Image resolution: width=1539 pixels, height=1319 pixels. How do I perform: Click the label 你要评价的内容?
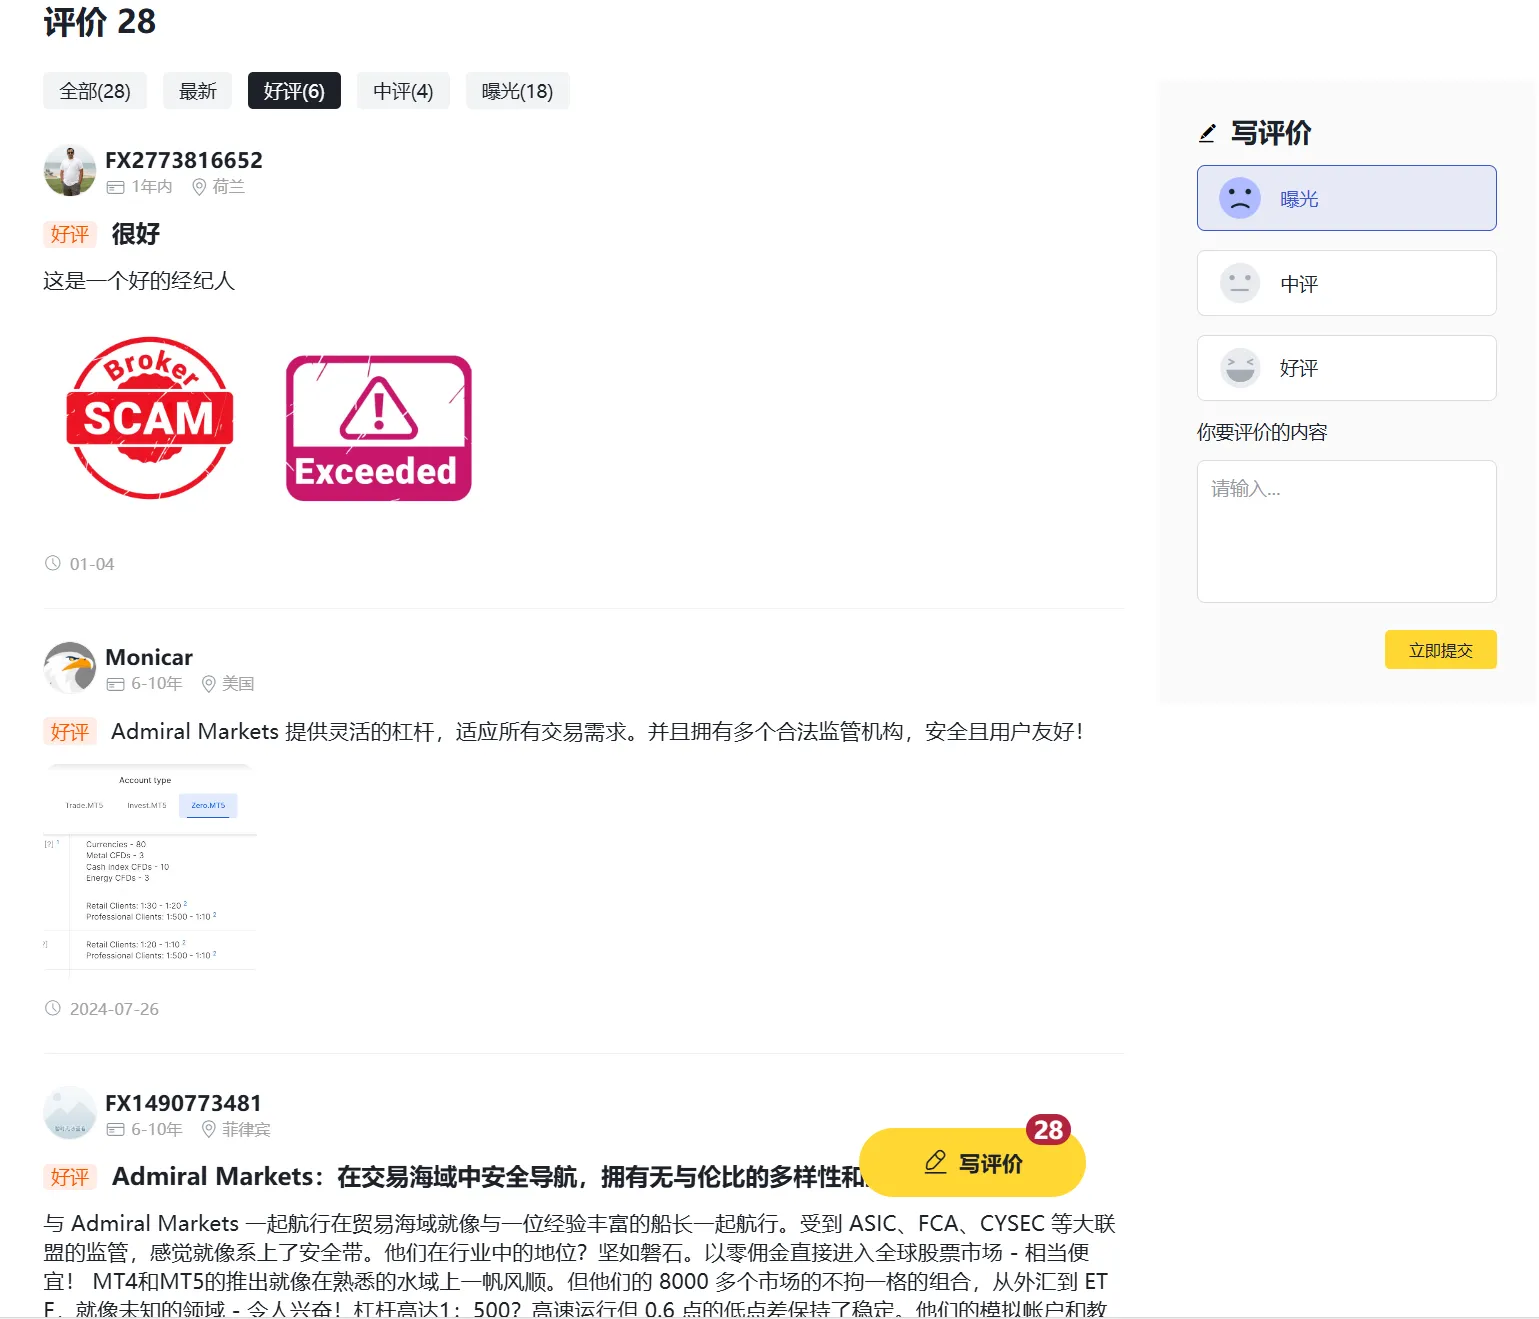tap(1262, 432)
